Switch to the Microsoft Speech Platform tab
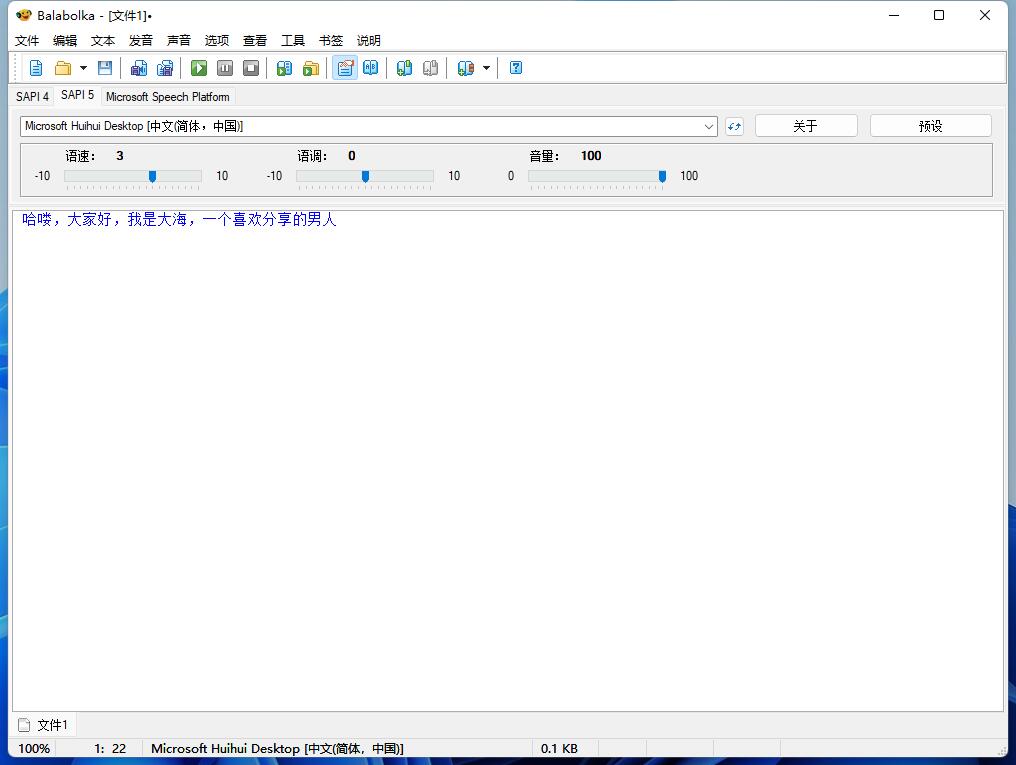1016x765 pixels. pos(168,97)
